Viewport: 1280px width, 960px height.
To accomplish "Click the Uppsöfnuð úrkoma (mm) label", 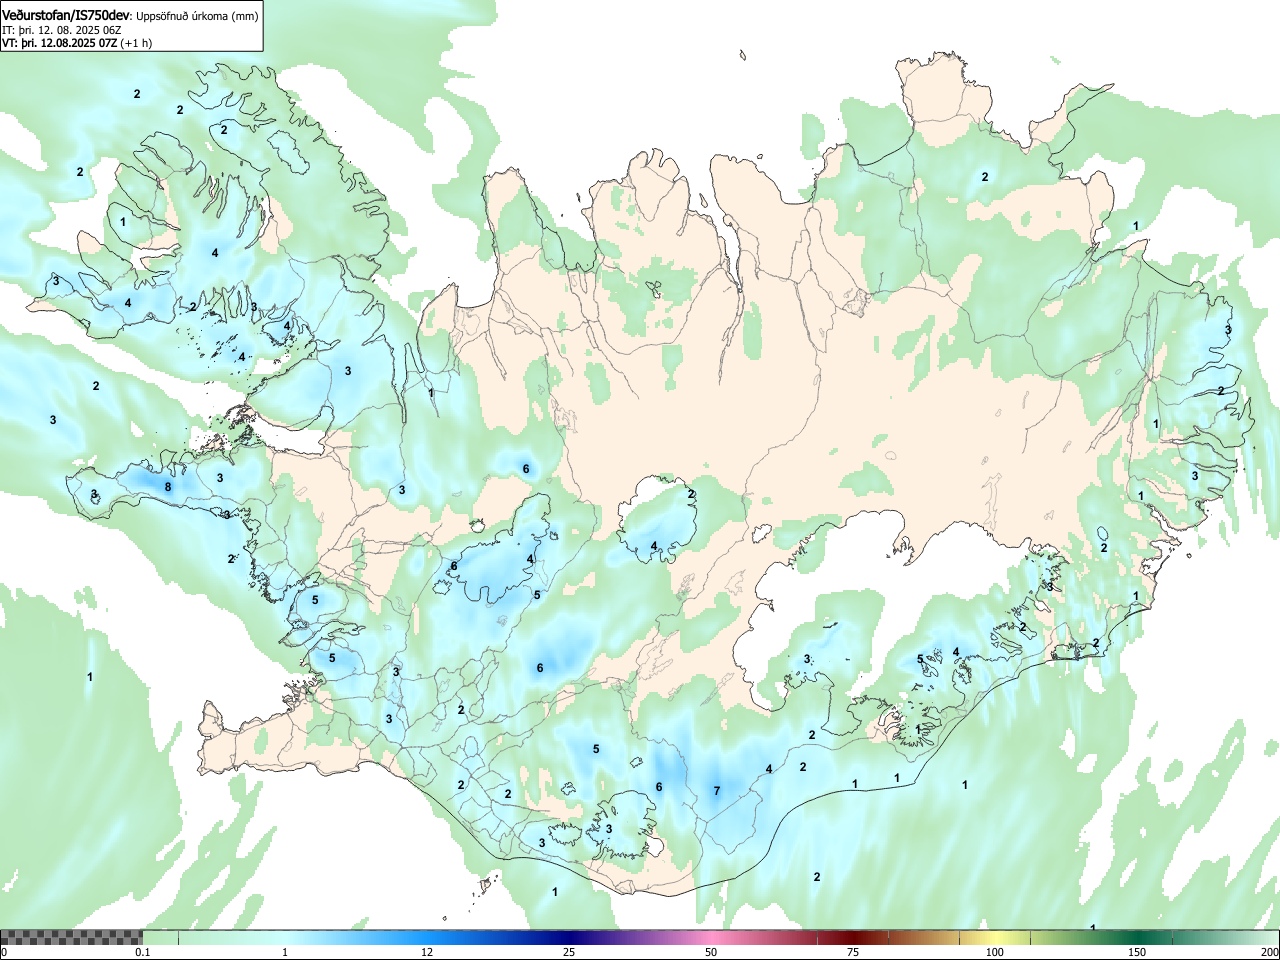I will 198,15.
